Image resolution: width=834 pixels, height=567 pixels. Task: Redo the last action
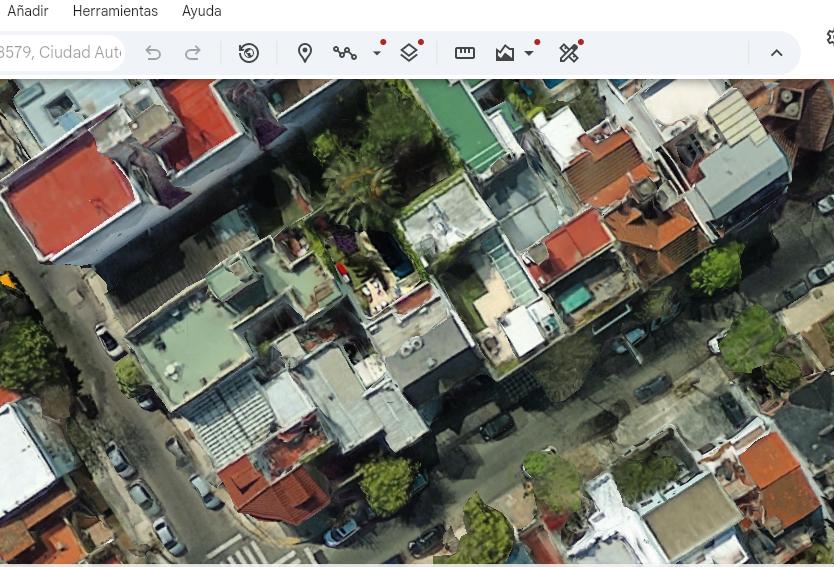193,53
